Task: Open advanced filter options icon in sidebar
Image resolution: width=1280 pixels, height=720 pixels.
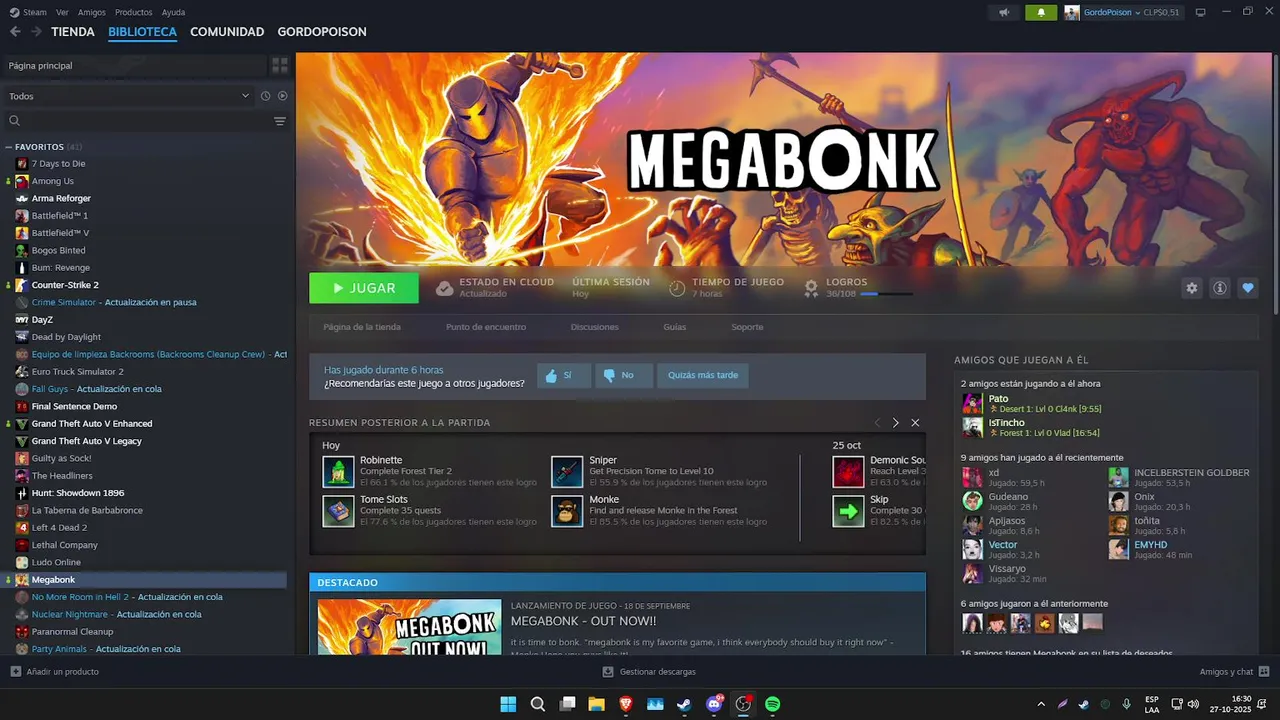Action: (280, 121)
